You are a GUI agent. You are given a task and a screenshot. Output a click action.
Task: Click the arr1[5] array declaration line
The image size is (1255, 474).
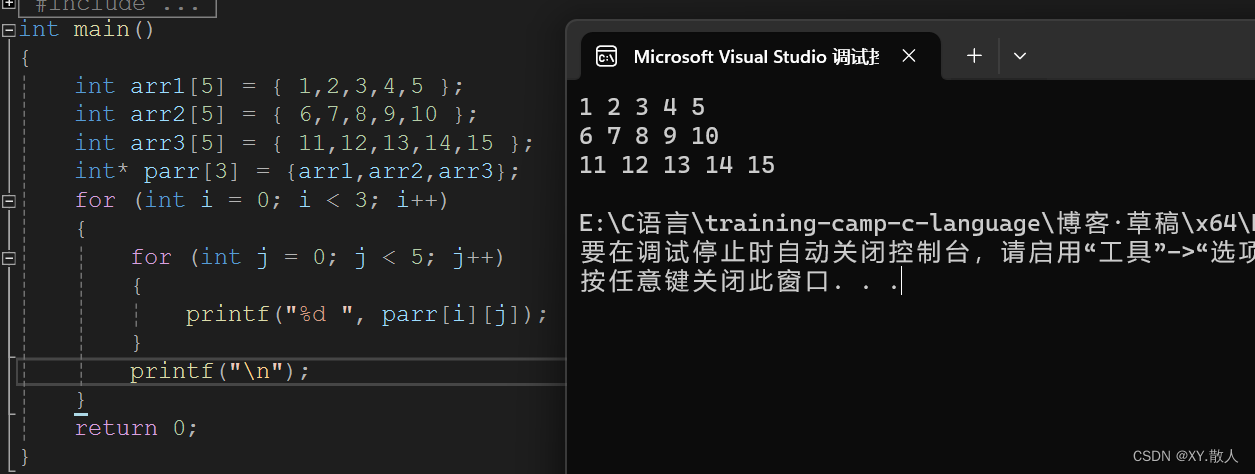coord(270,86)
